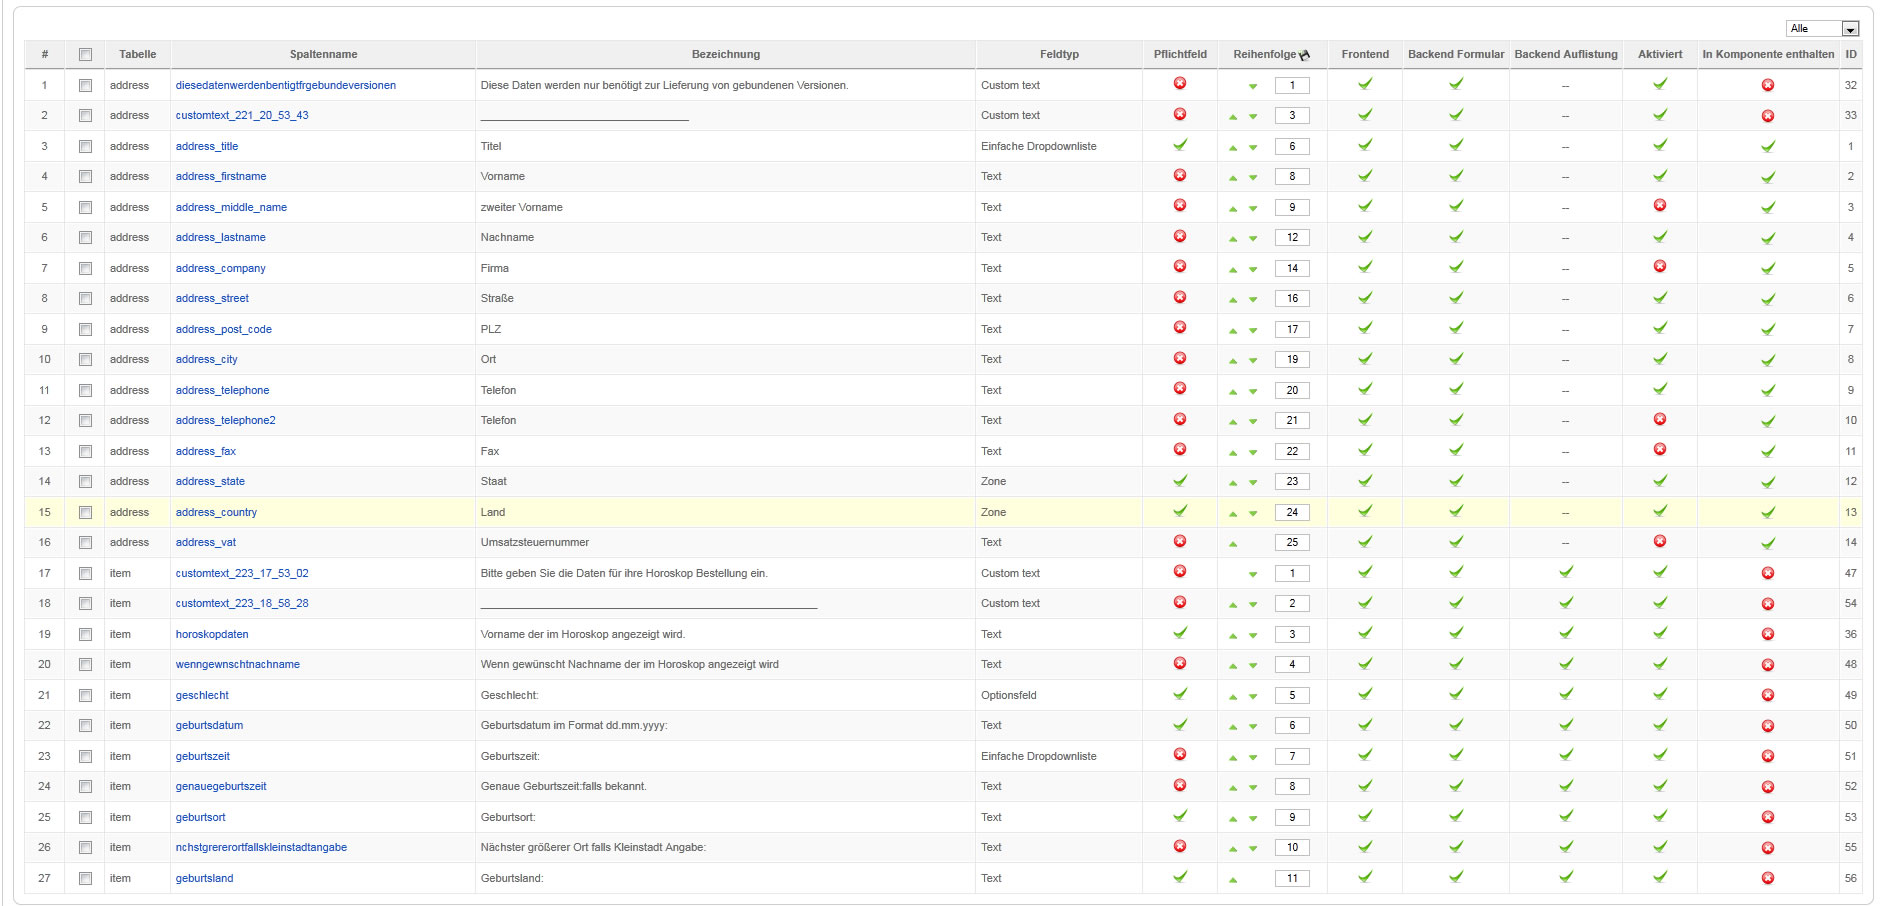Open the geburtsdatum field link

(x=209, y=725)
